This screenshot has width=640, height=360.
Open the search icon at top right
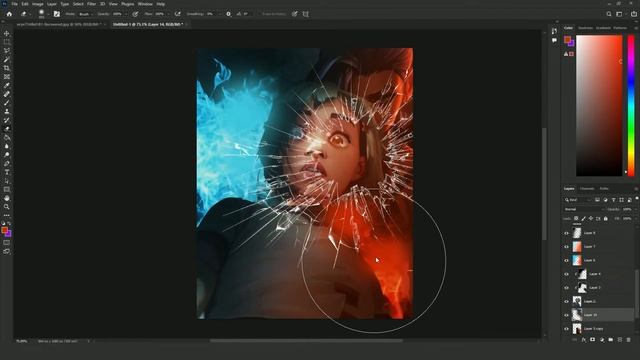click(x=609, y=14)
